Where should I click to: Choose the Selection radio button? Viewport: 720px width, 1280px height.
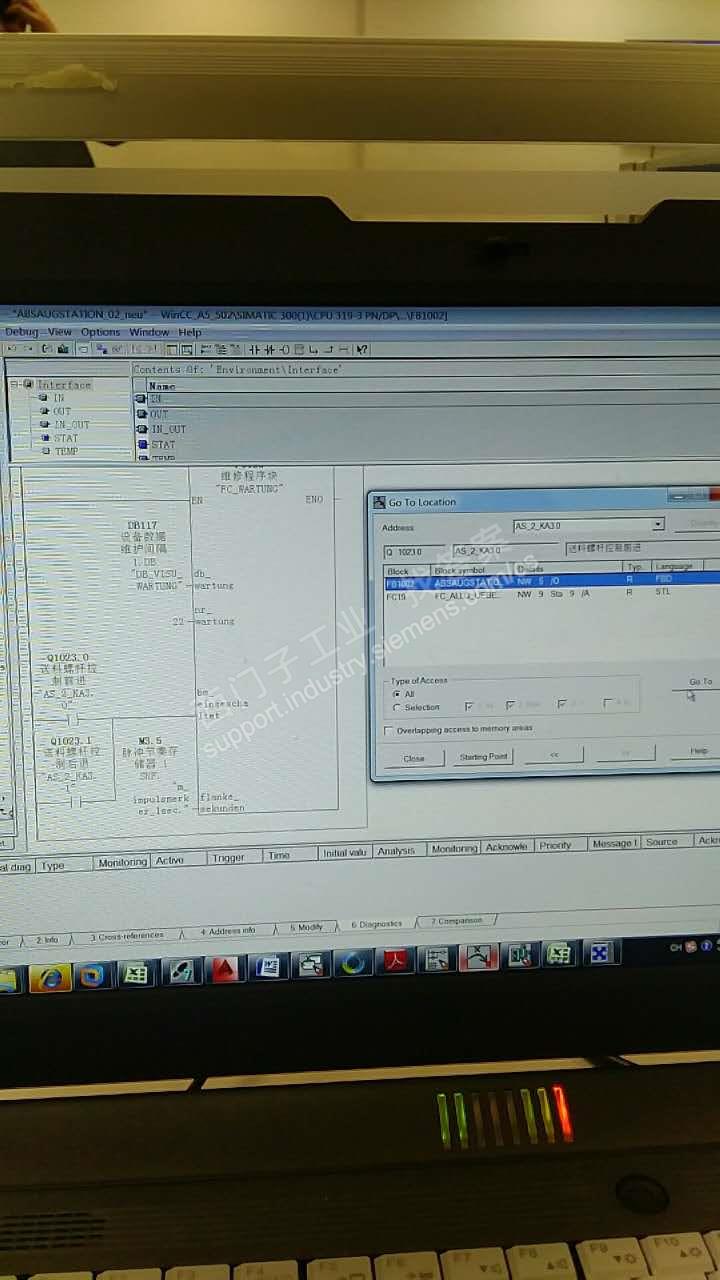pyautogui.click(x=397, y=707)
